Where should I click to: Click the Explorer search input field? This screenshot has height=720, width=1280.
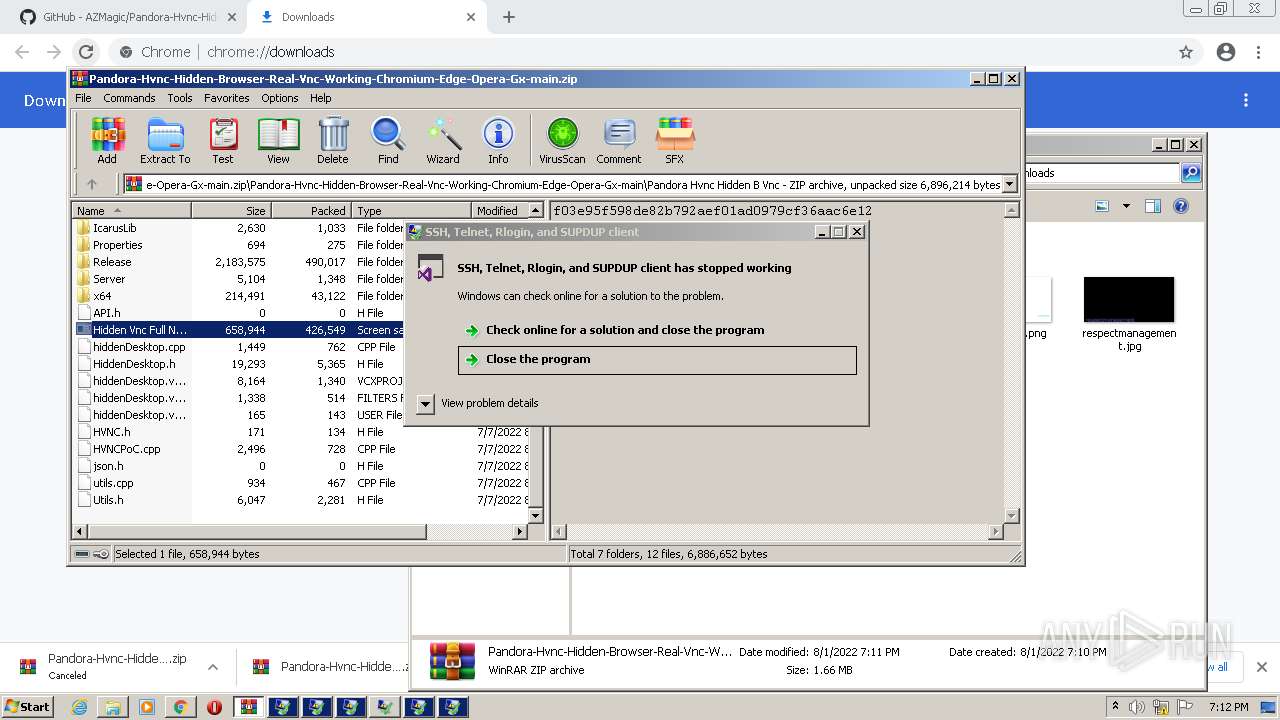1100,173
